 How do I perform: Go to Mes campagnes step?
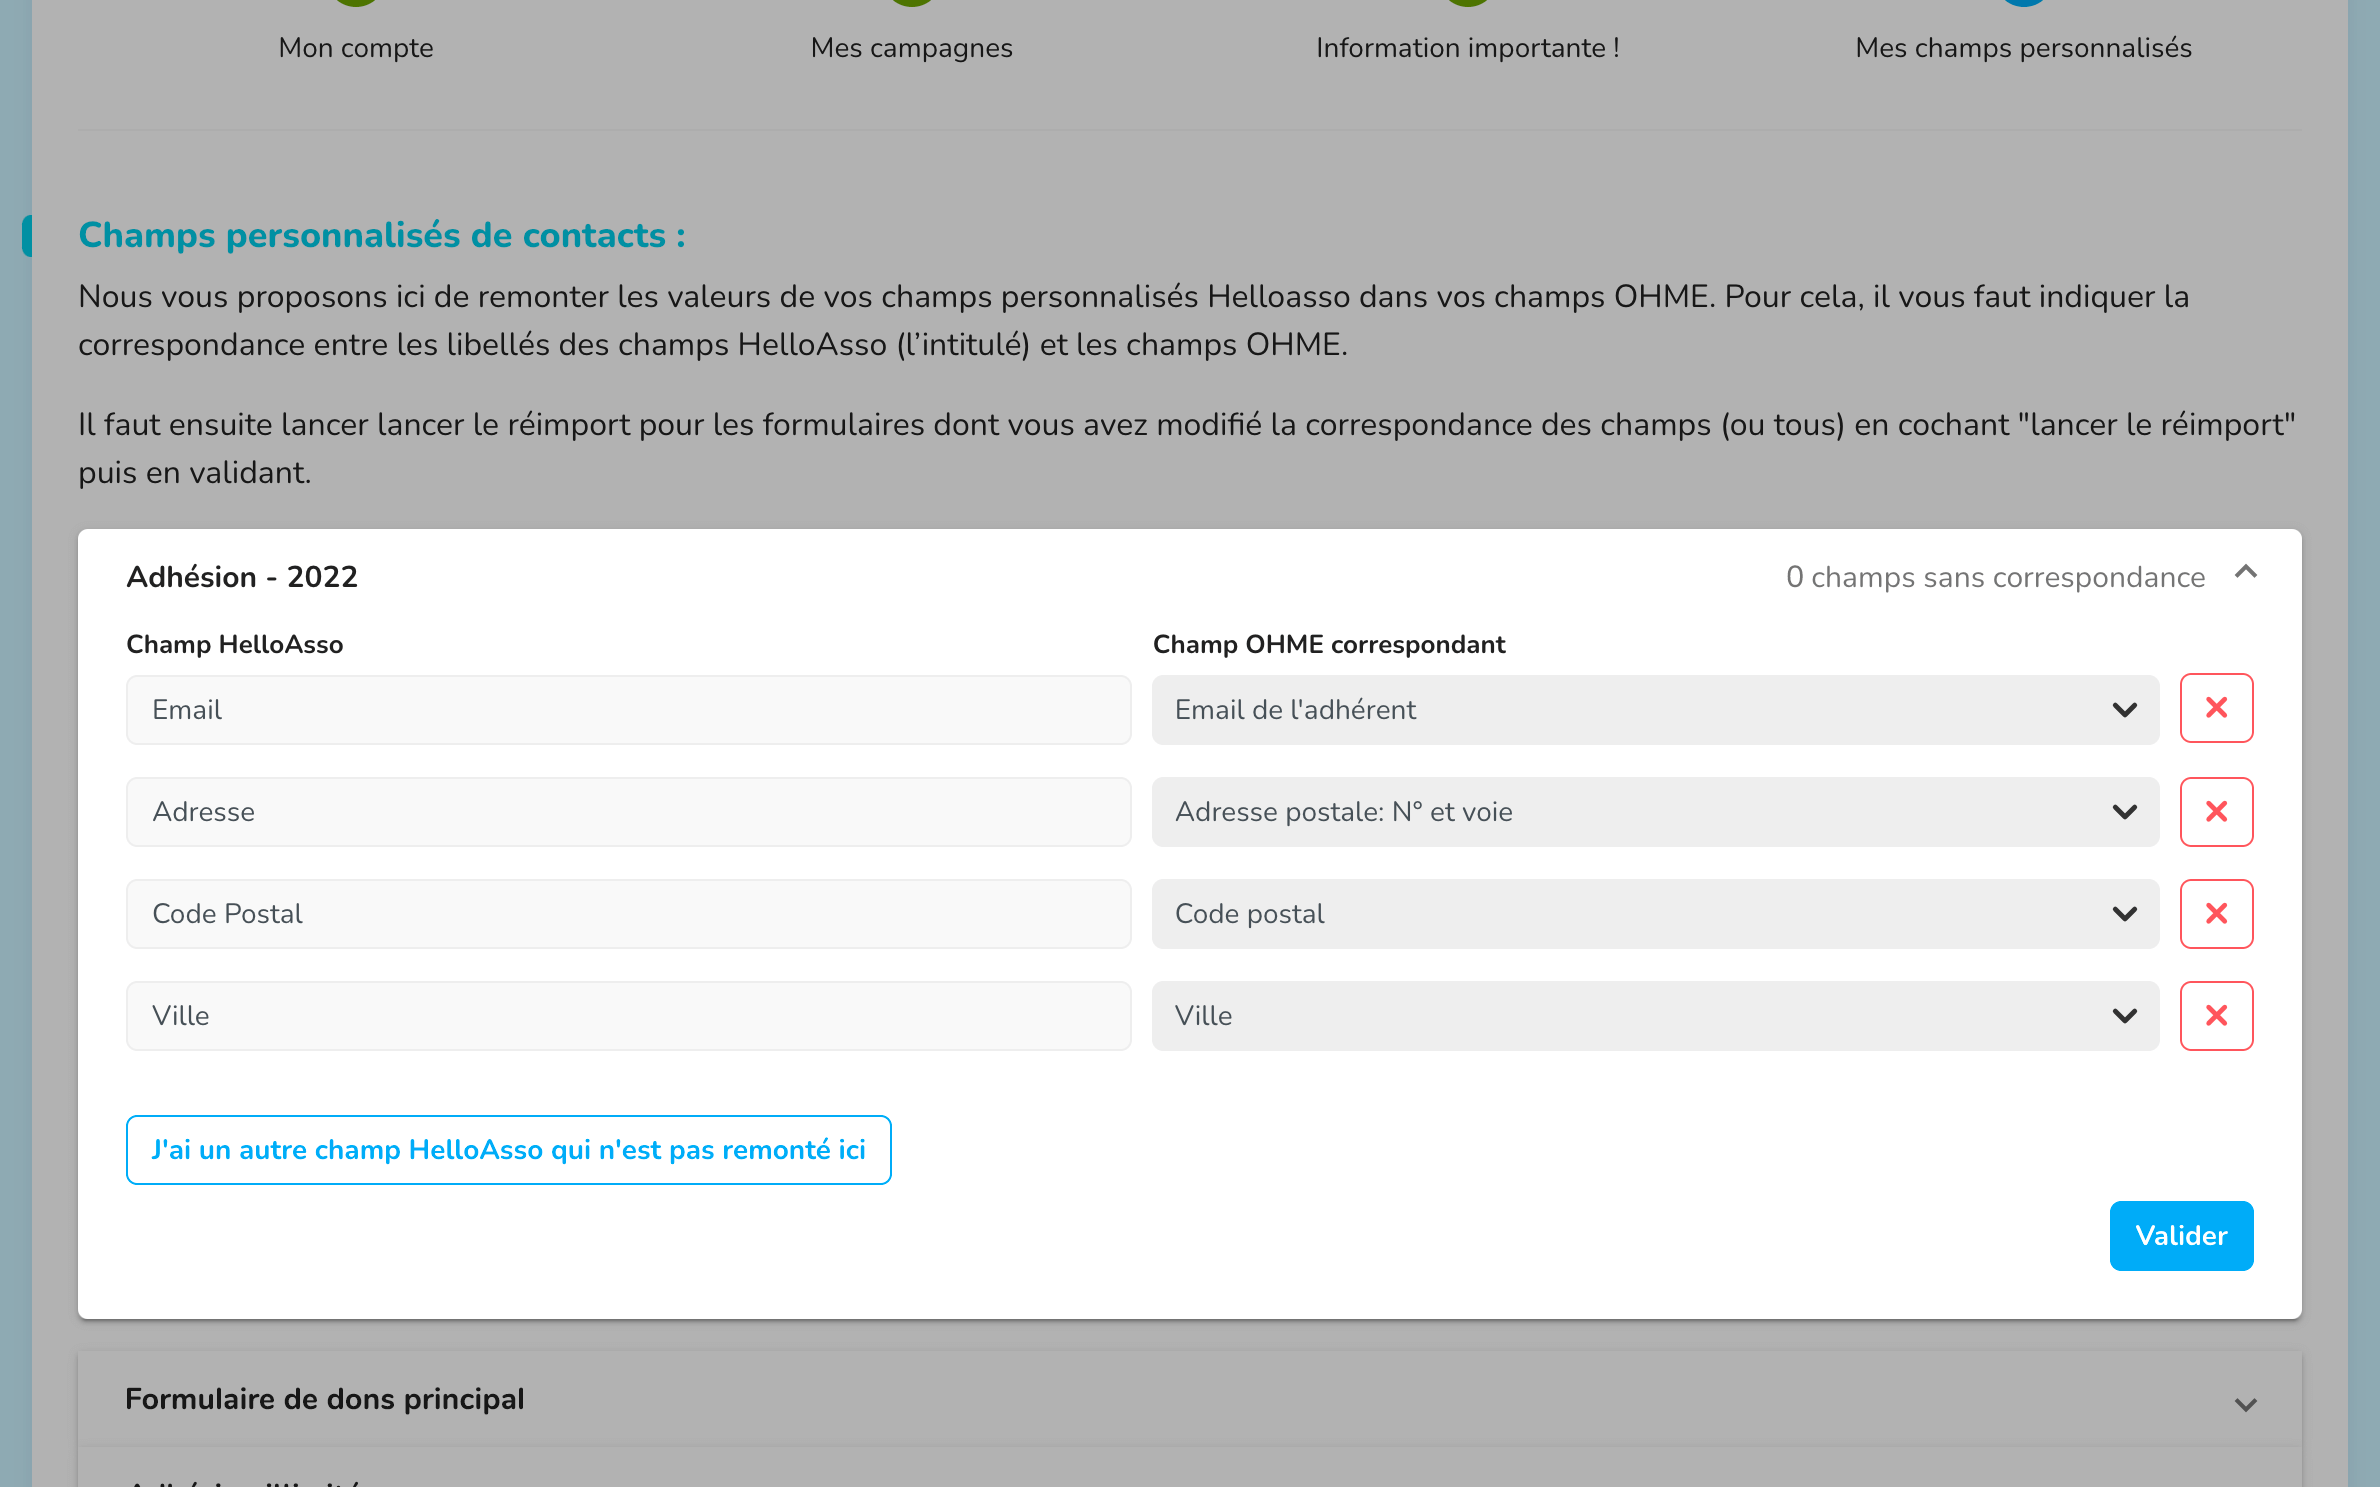[911, 46]
